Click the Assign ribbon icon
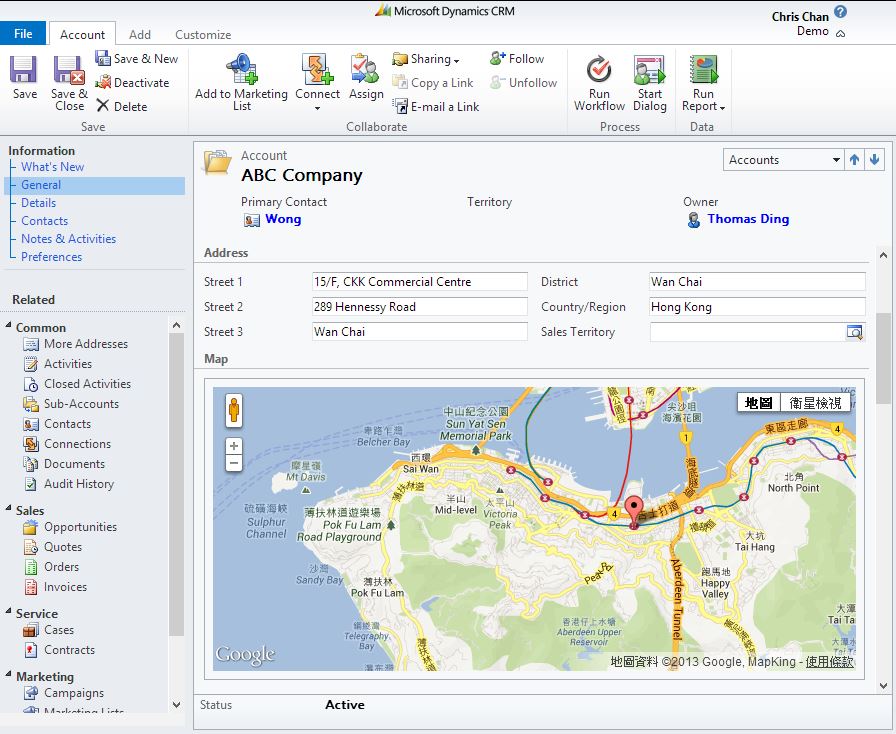 [366, 77]
